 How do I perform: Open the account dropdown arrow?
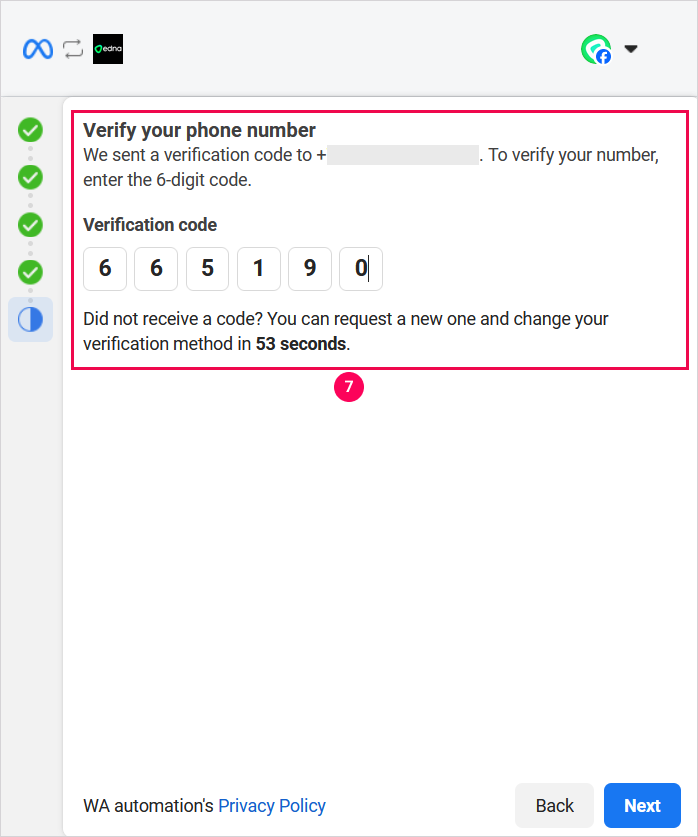click(631, 48)
